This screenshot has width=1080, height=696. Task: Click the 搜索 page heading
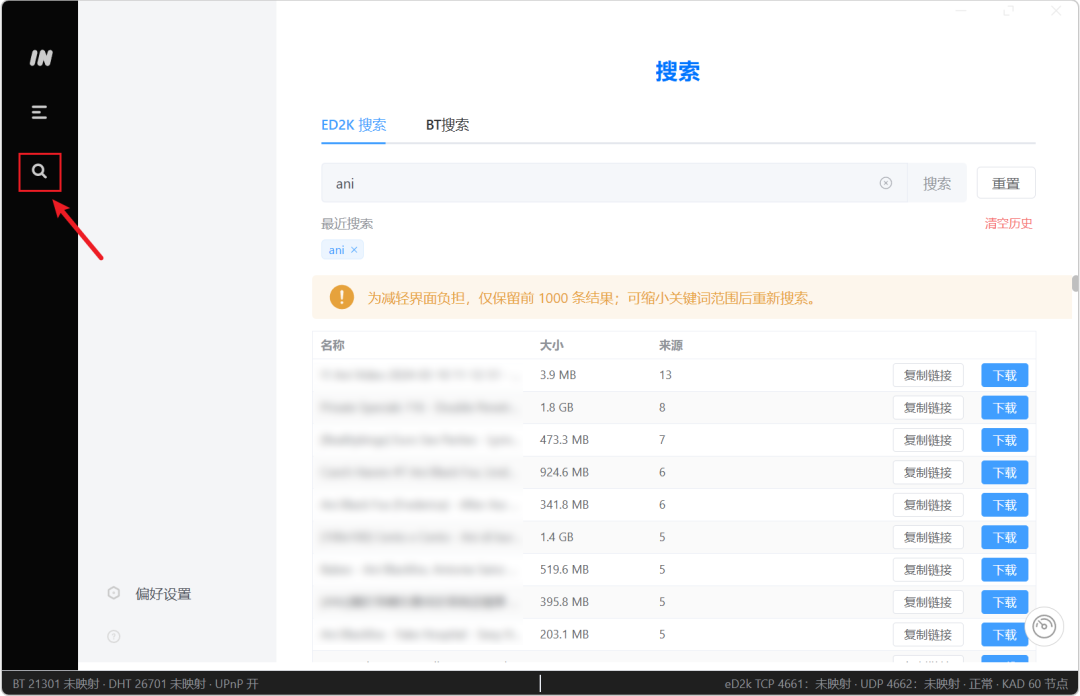coord(677,71)
